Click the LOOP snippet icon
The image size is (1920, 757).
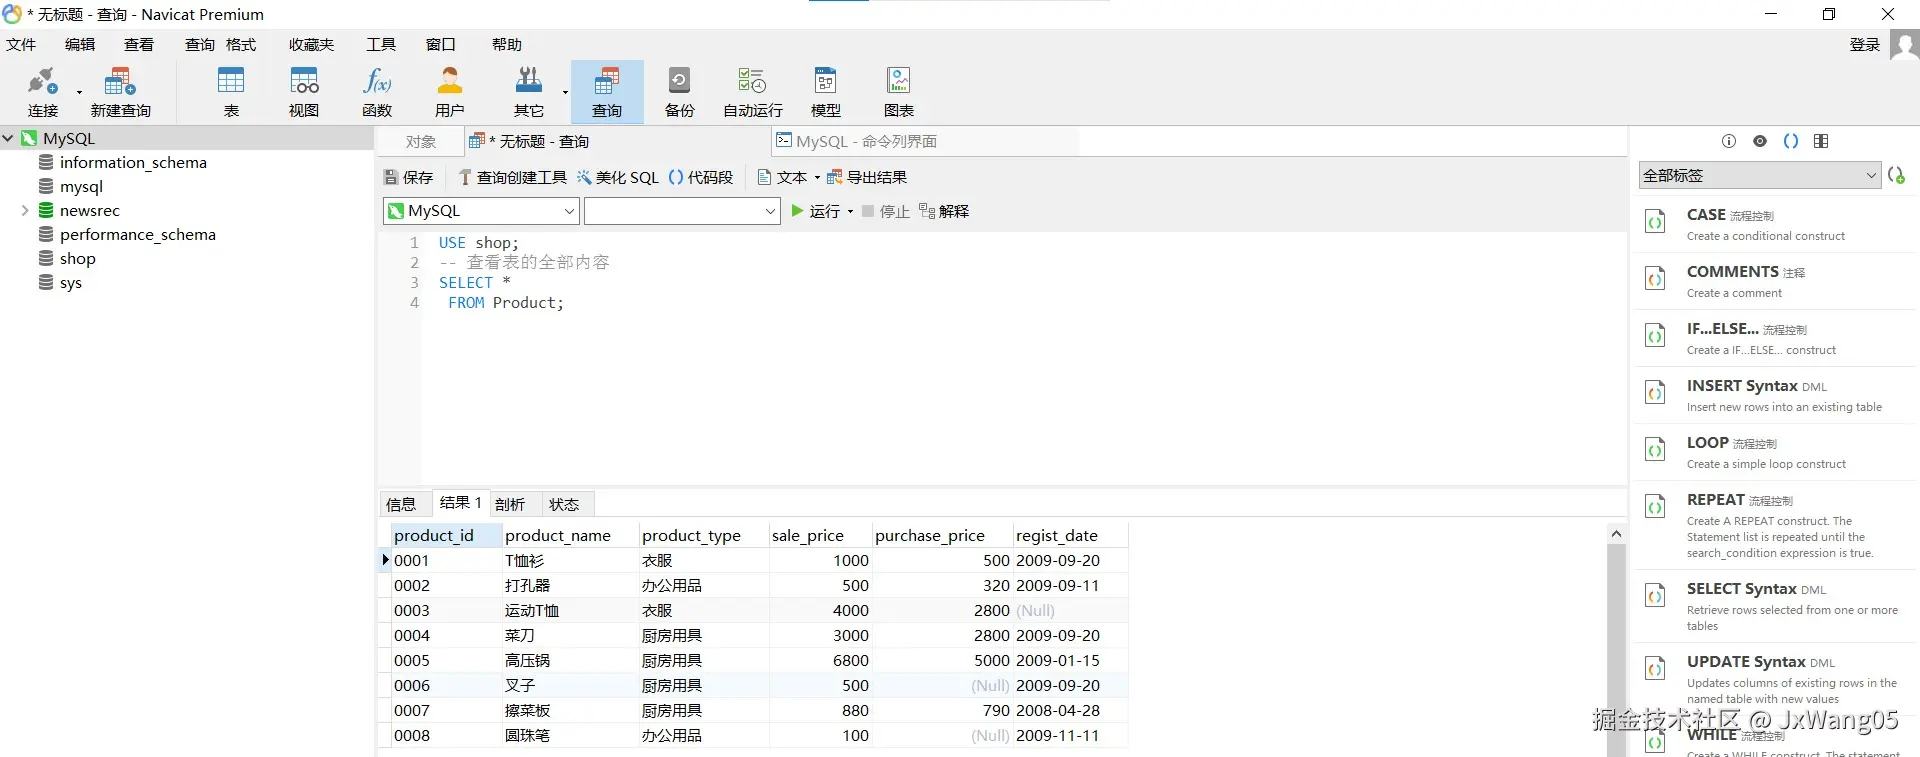tap(1655, 450)
